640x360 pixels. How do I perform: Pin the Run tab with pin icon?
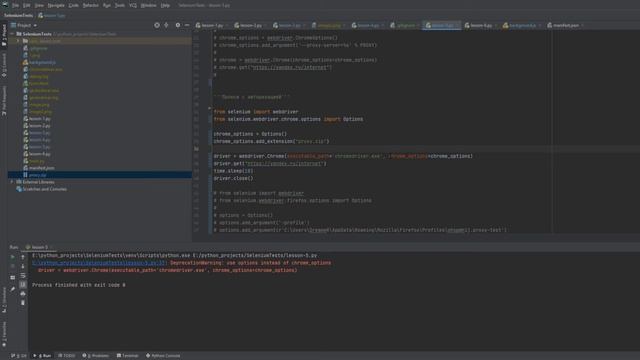(13, 289)
